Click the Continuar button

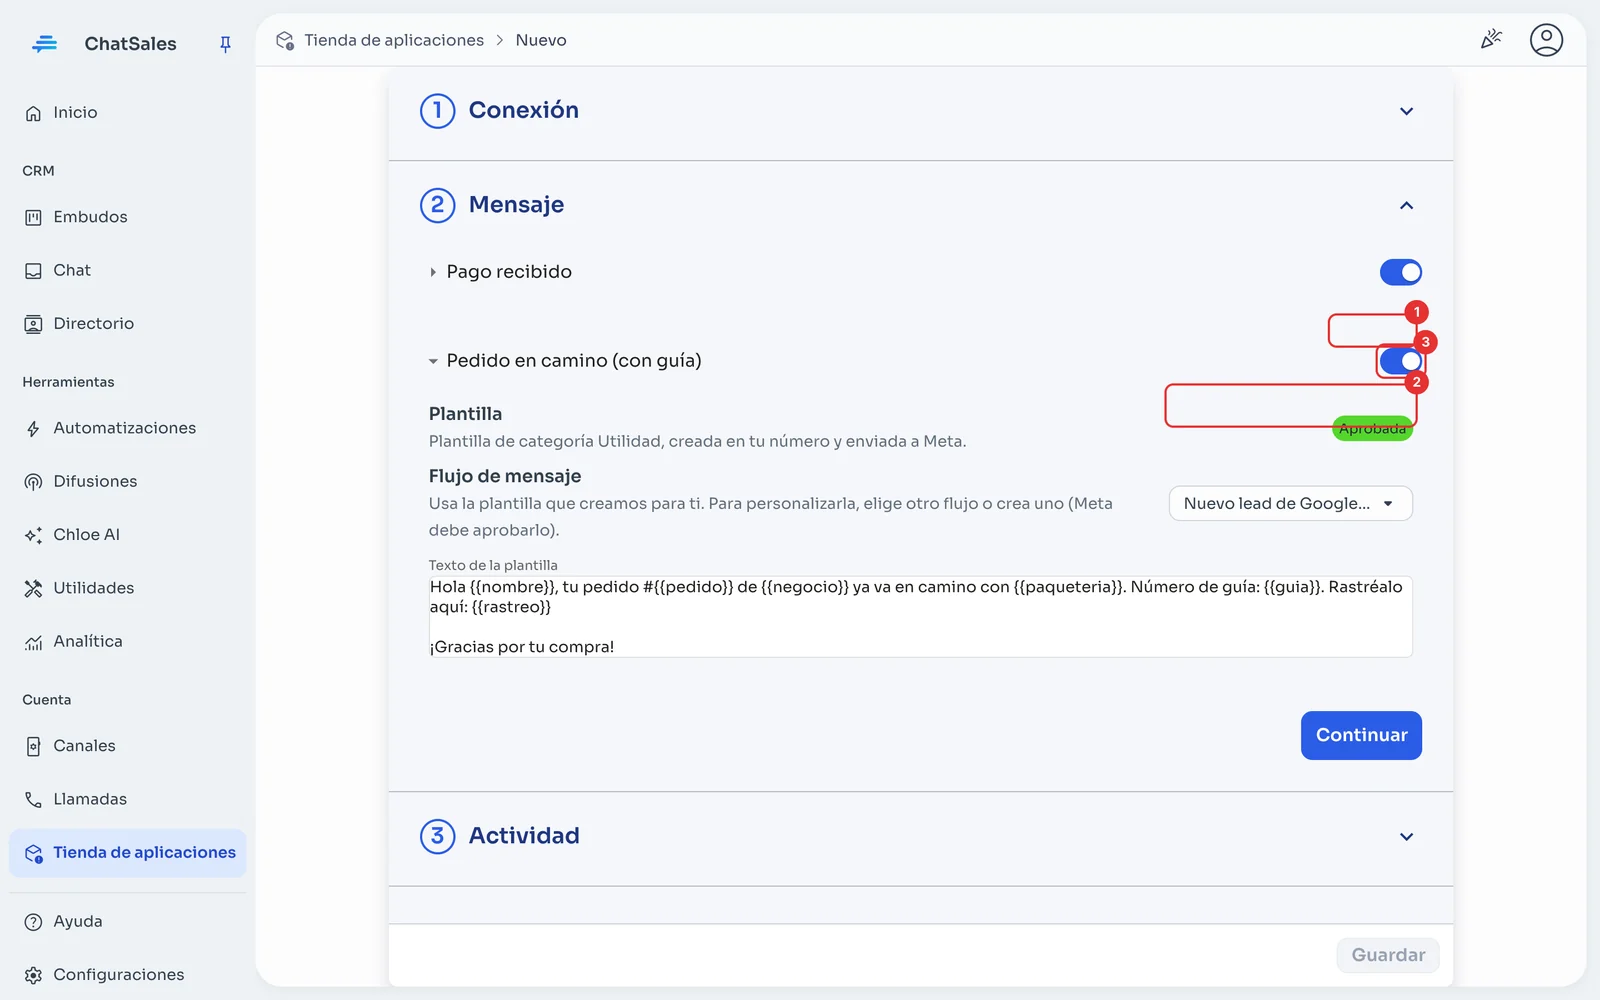[x=1361, y=735]
